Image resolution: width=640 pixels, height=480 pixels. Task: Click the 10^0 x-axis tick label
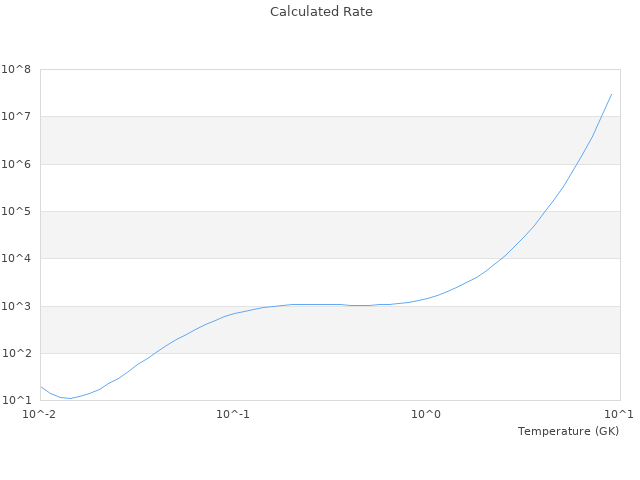coord(427,414)
